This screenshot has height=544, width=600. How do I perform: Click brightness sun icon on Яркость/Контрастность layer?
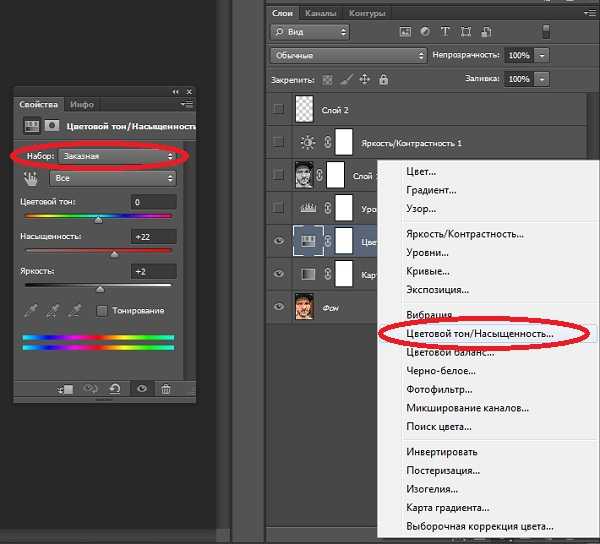pos(308,142)
